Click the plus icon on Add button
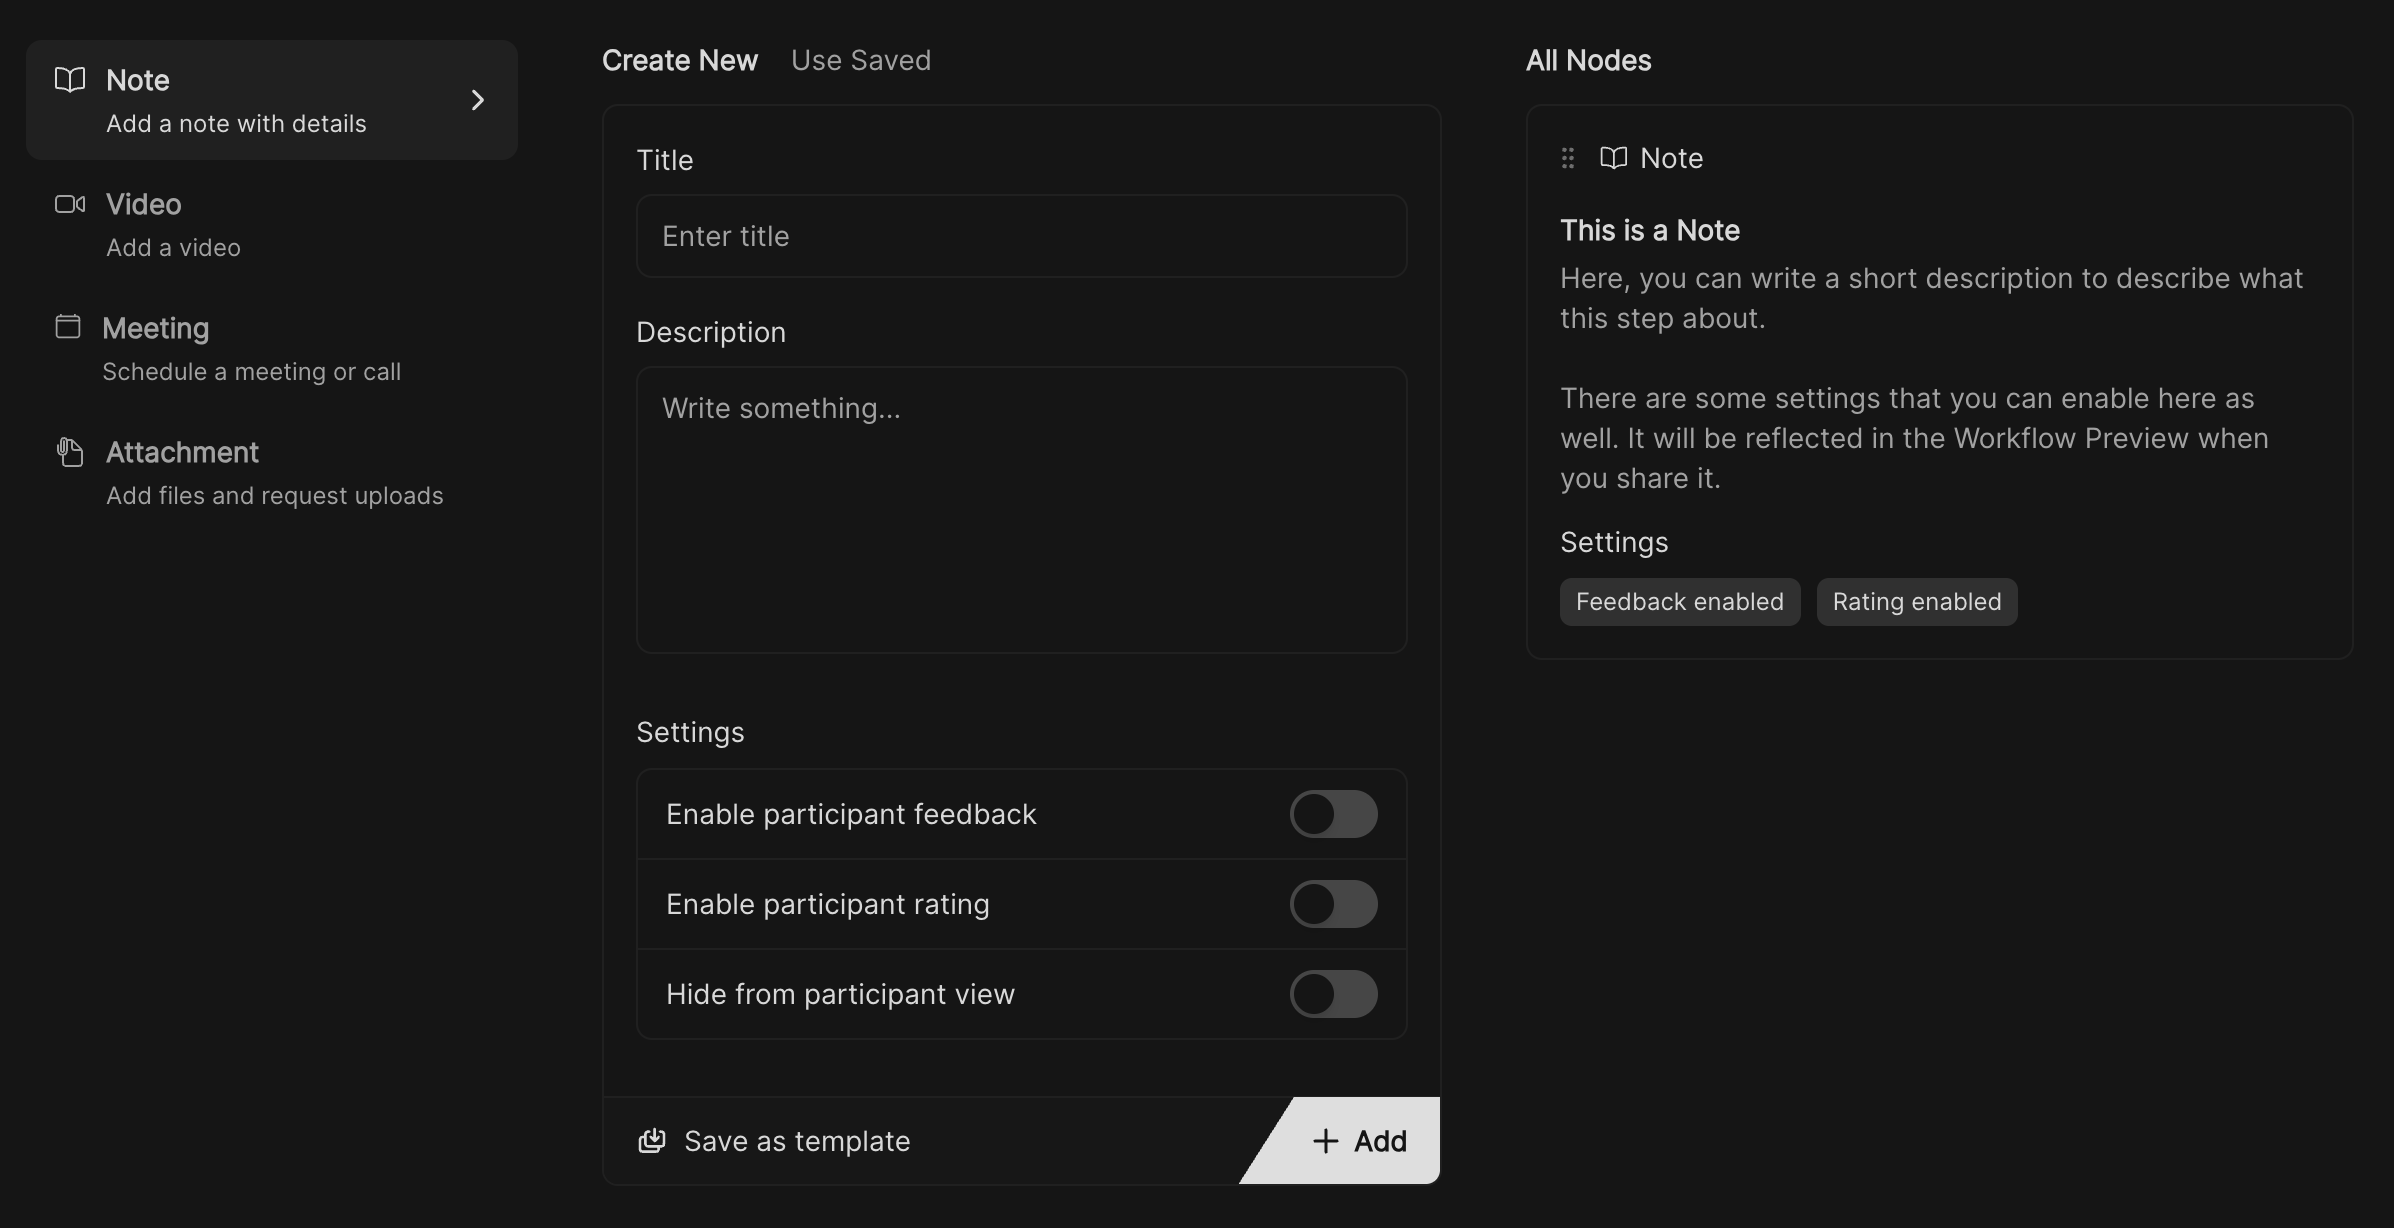This screenshot has height=1228, width=2394. (x=1325, y=1141)
